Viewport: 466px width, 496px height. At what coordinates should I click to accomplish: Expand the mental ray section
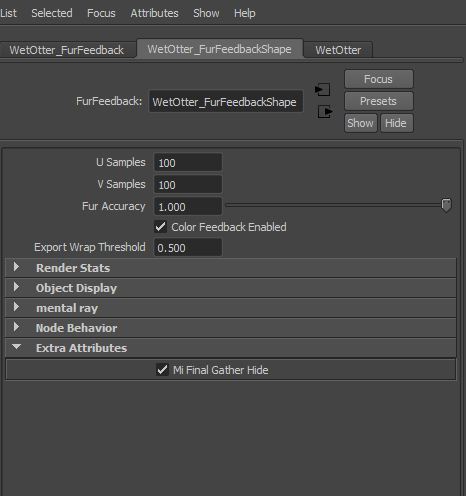pos(230,308)
